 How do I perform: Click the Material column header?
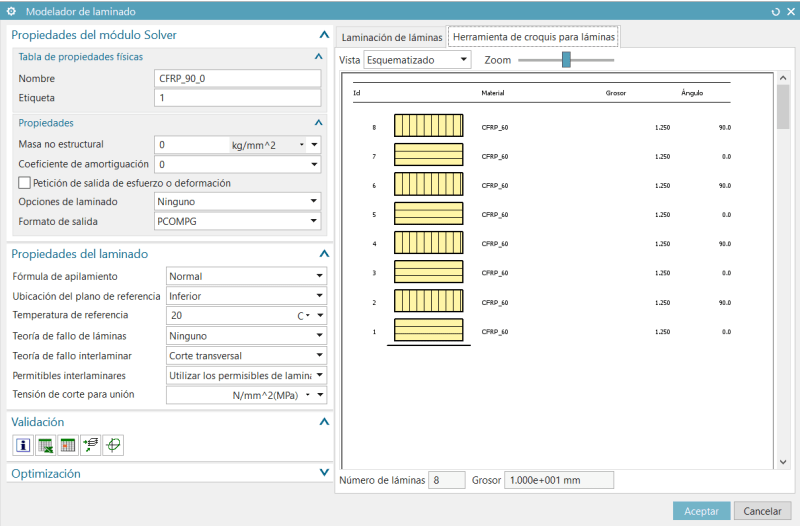coord(492,93)
